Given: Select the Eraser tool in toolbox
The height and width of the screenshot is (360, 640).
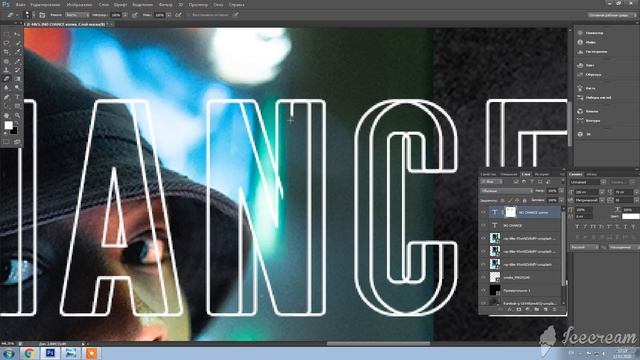Looking at the screenshot, I should (6, 78).
